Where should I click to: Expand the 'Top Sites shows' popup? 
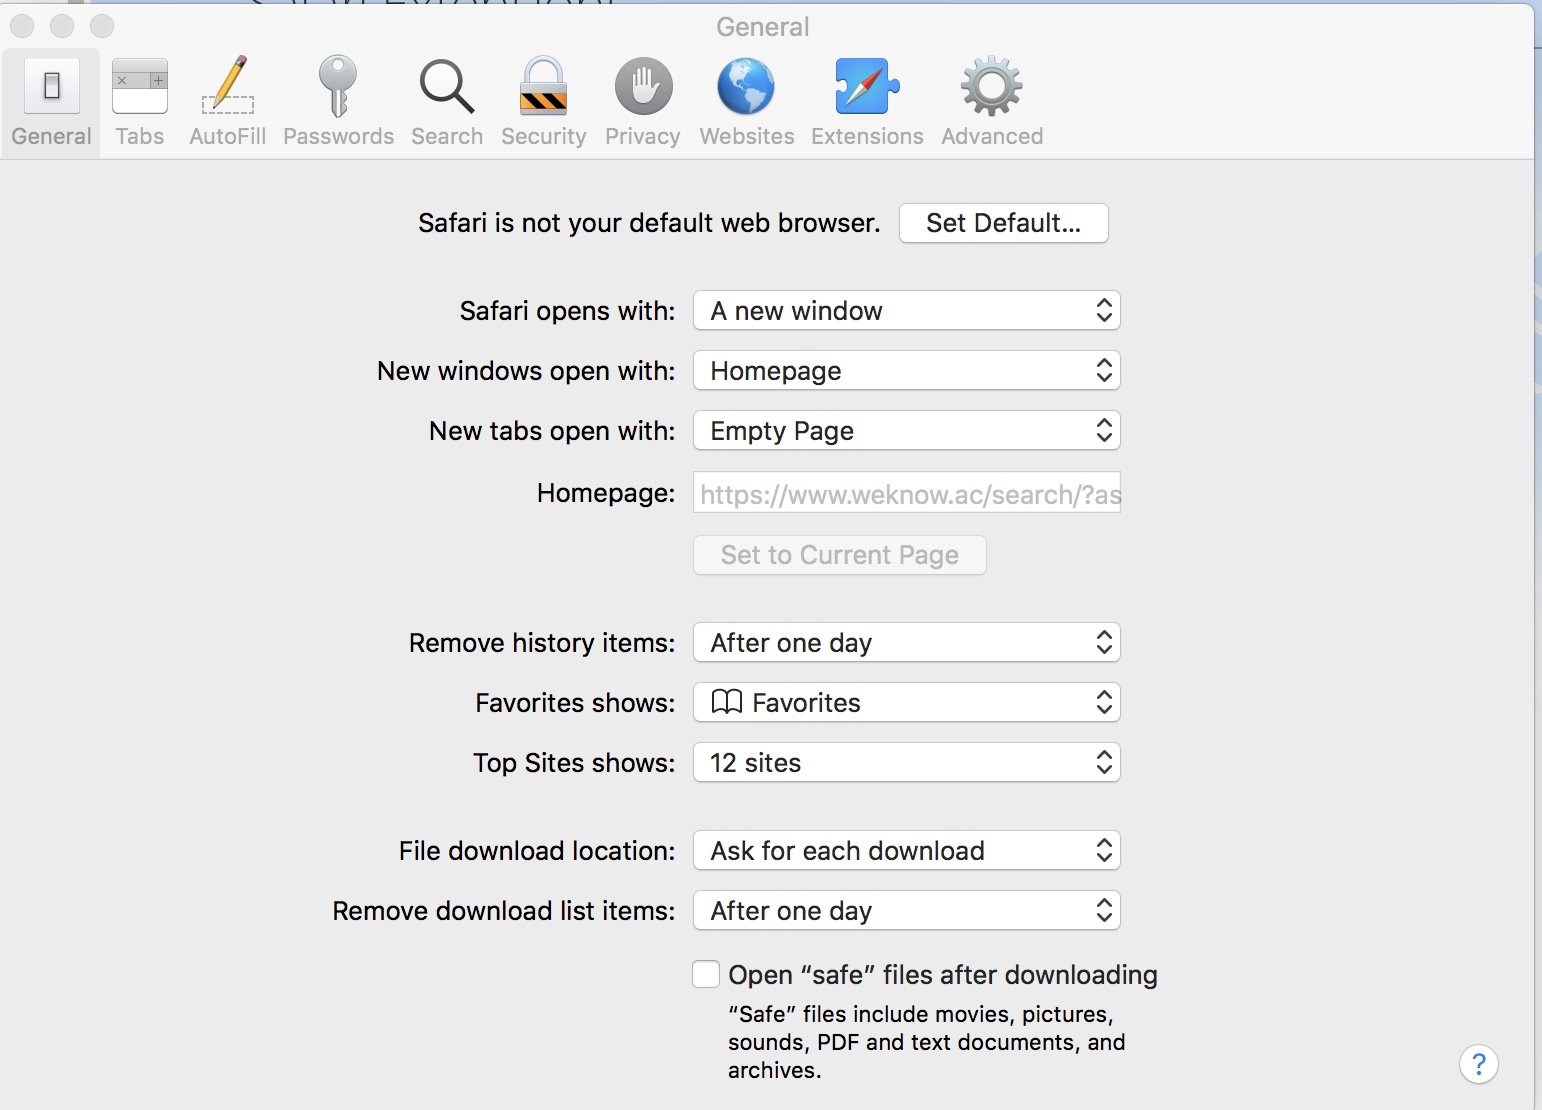click(907, 762)
